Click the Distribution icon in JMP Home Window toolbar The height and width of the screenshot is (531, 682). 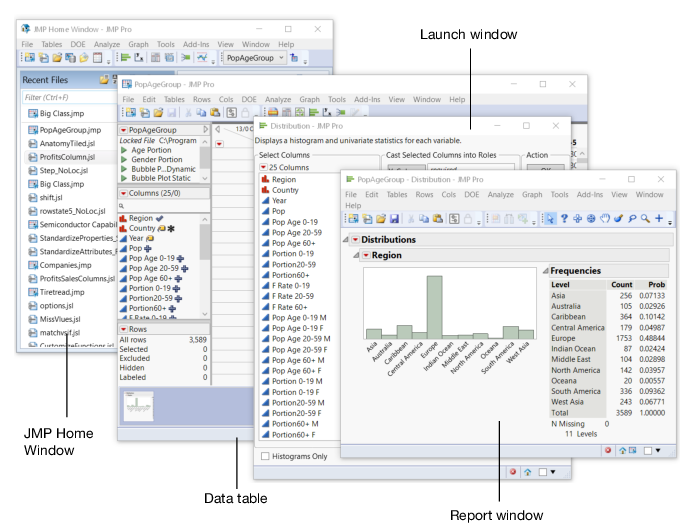pyautogui.click(x=126, y=57)
